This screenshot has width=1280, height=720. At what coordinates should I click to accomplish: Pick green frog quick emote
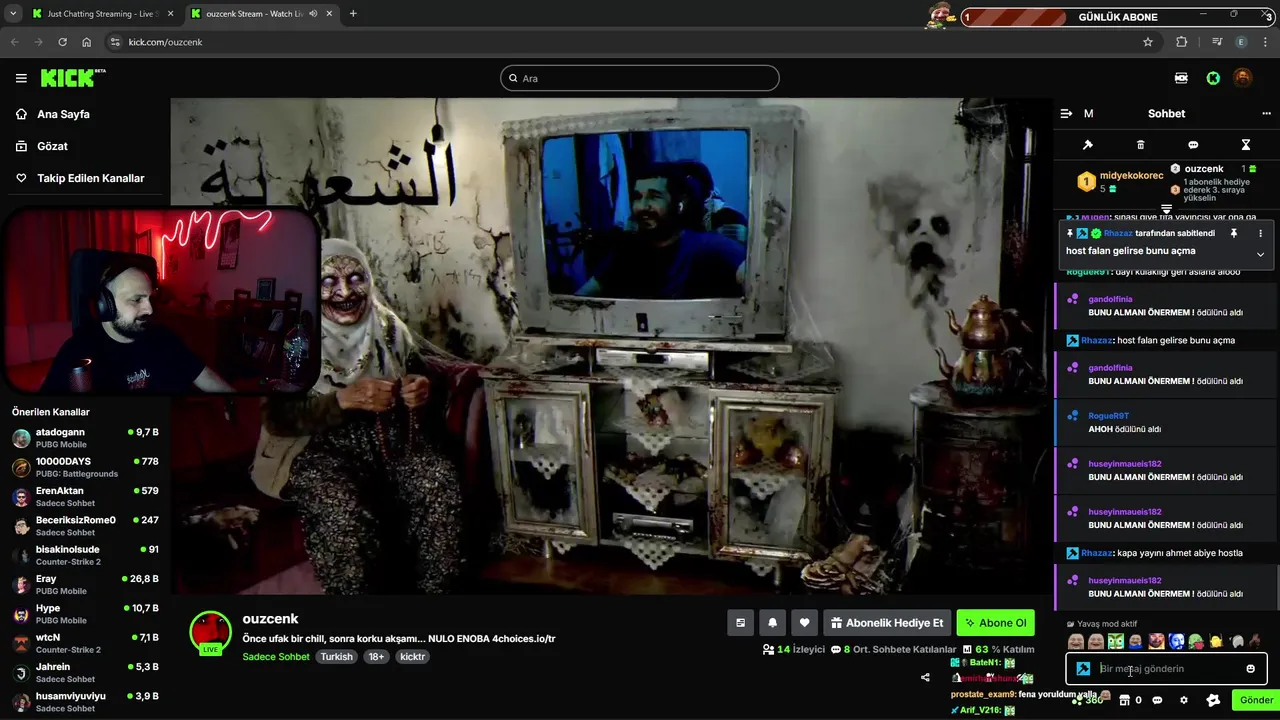click(1196, 642)
